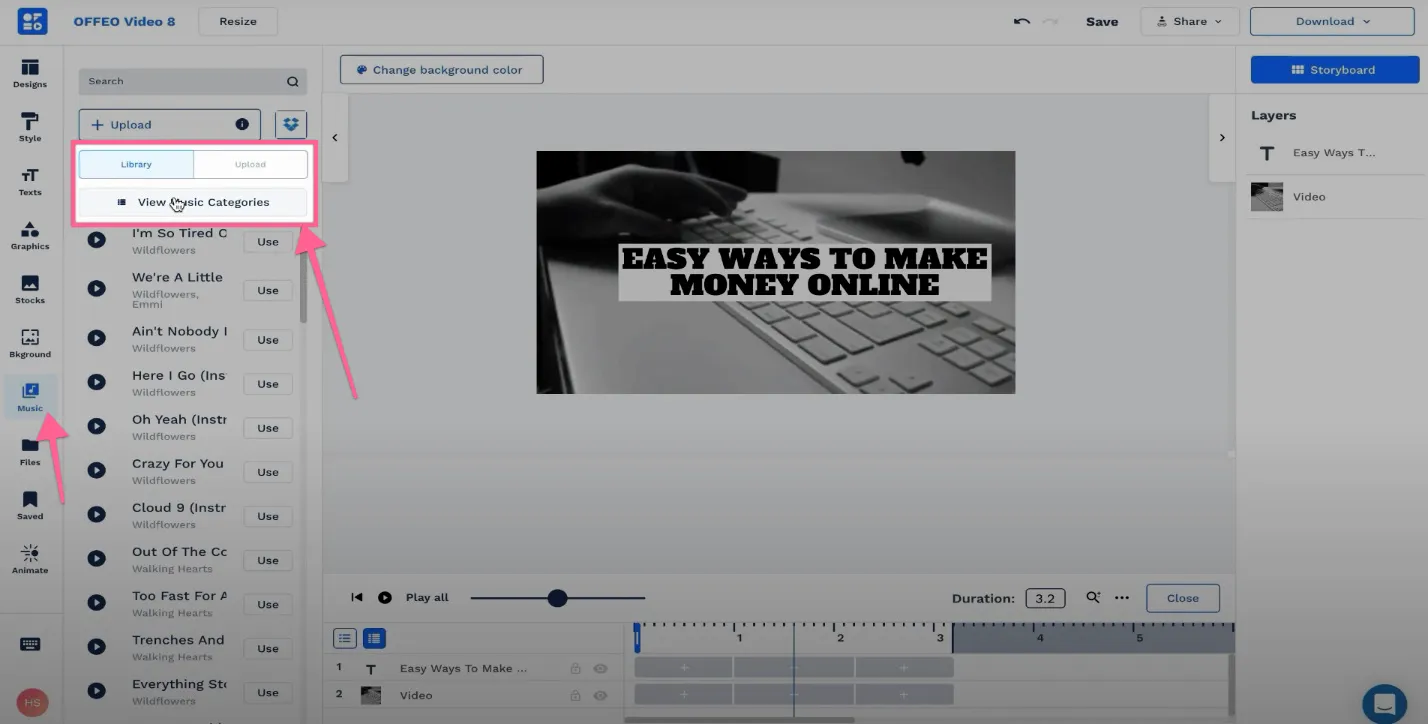The image size is (1428, 724).
Task: Toggle visibility of Video track
Action: [601, 695]
